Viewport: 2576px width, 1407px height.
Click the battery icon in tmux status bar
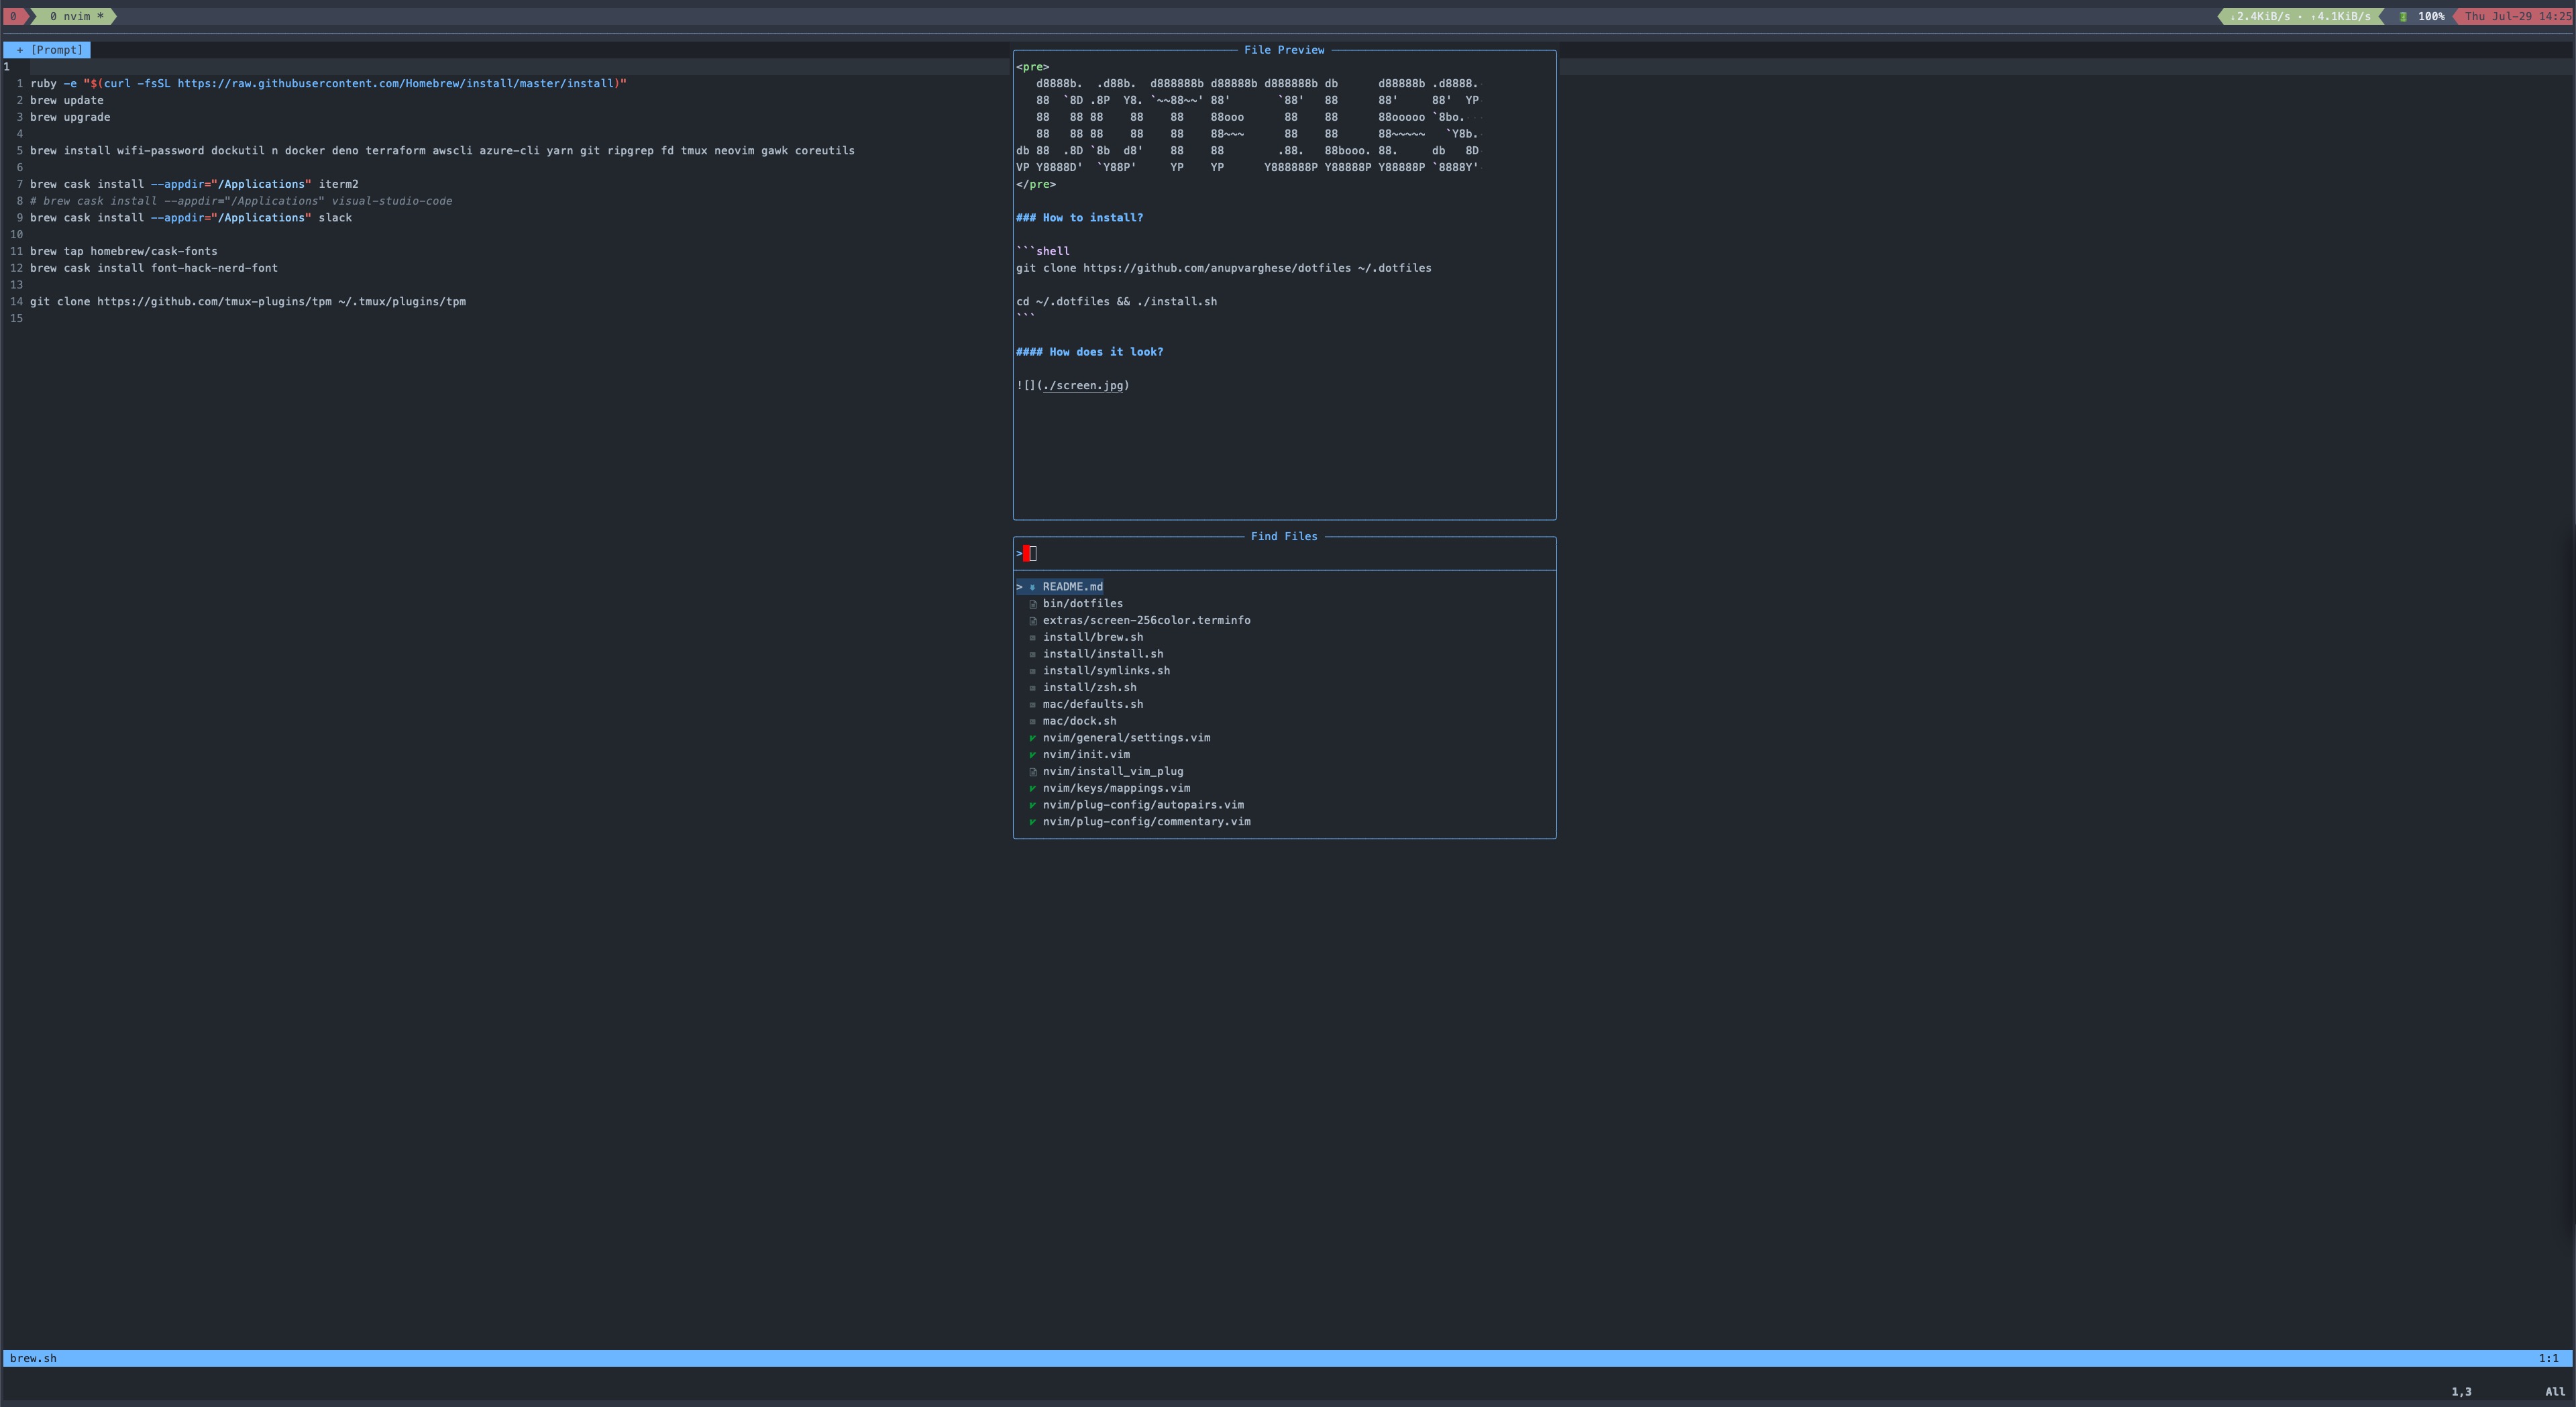(x=2403, y=17)
